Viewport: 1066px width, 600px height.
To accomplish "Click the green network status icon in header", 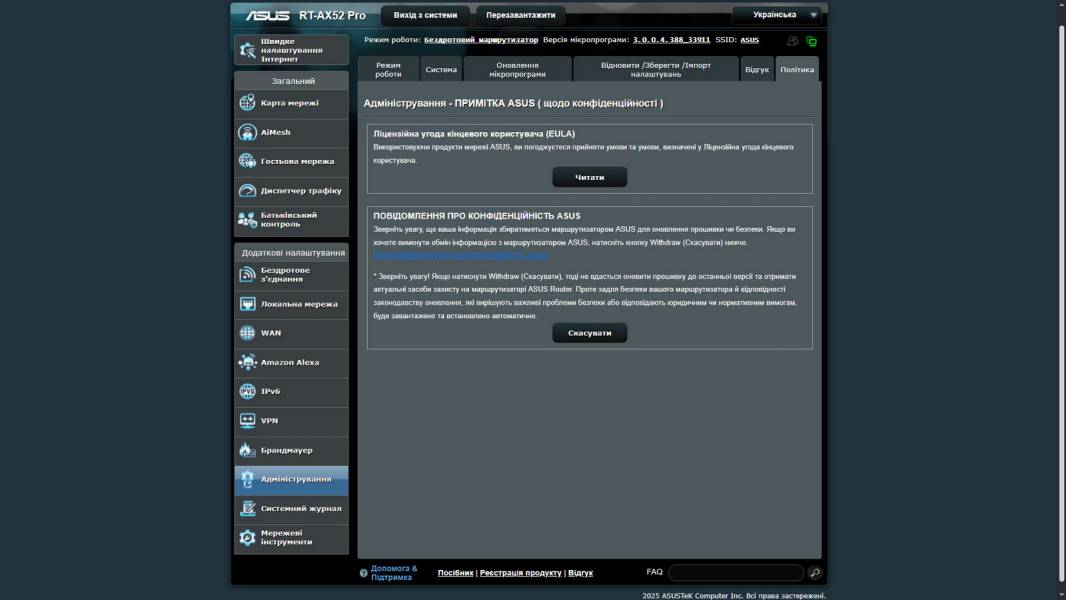I will (x=811, y=41).
